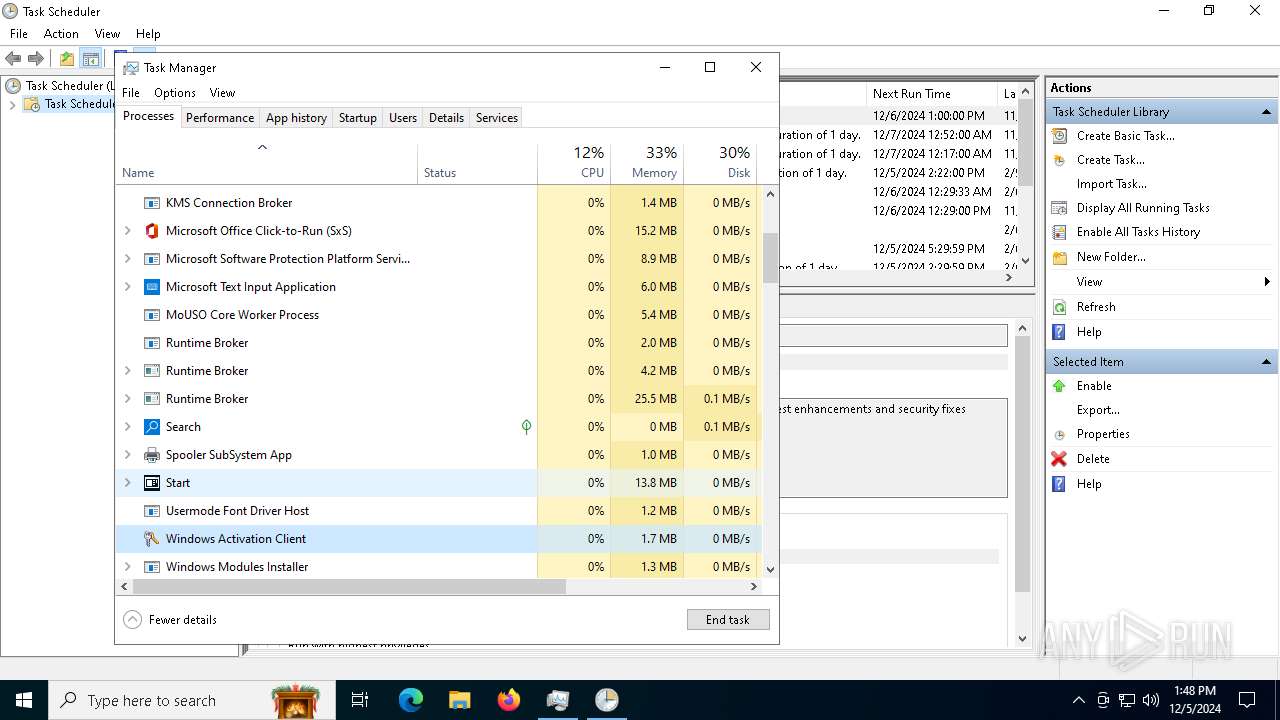Sort processes by Memory column header
This screenshot has height=720, width=1280.
pos(647,164)
